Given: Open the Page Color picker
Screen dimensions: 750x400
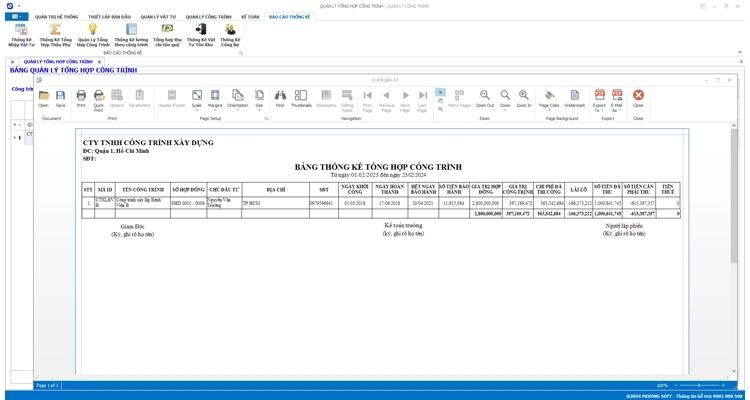Looking at the screenshot, I should click(549, 98).
